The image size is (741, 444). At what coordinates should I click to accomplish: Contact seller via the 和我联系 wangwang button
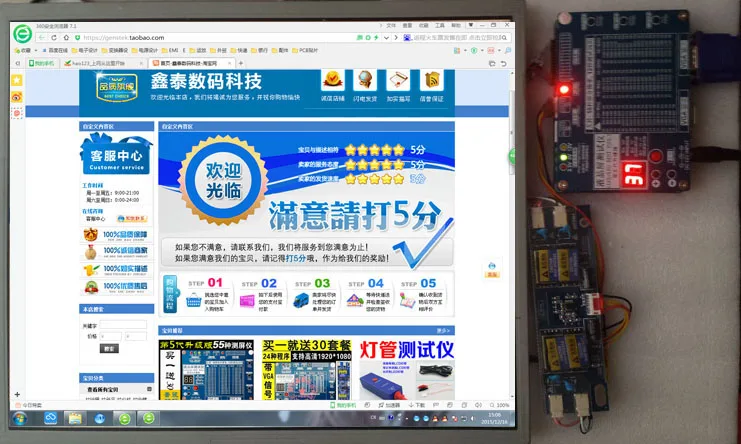click(132, 219)
